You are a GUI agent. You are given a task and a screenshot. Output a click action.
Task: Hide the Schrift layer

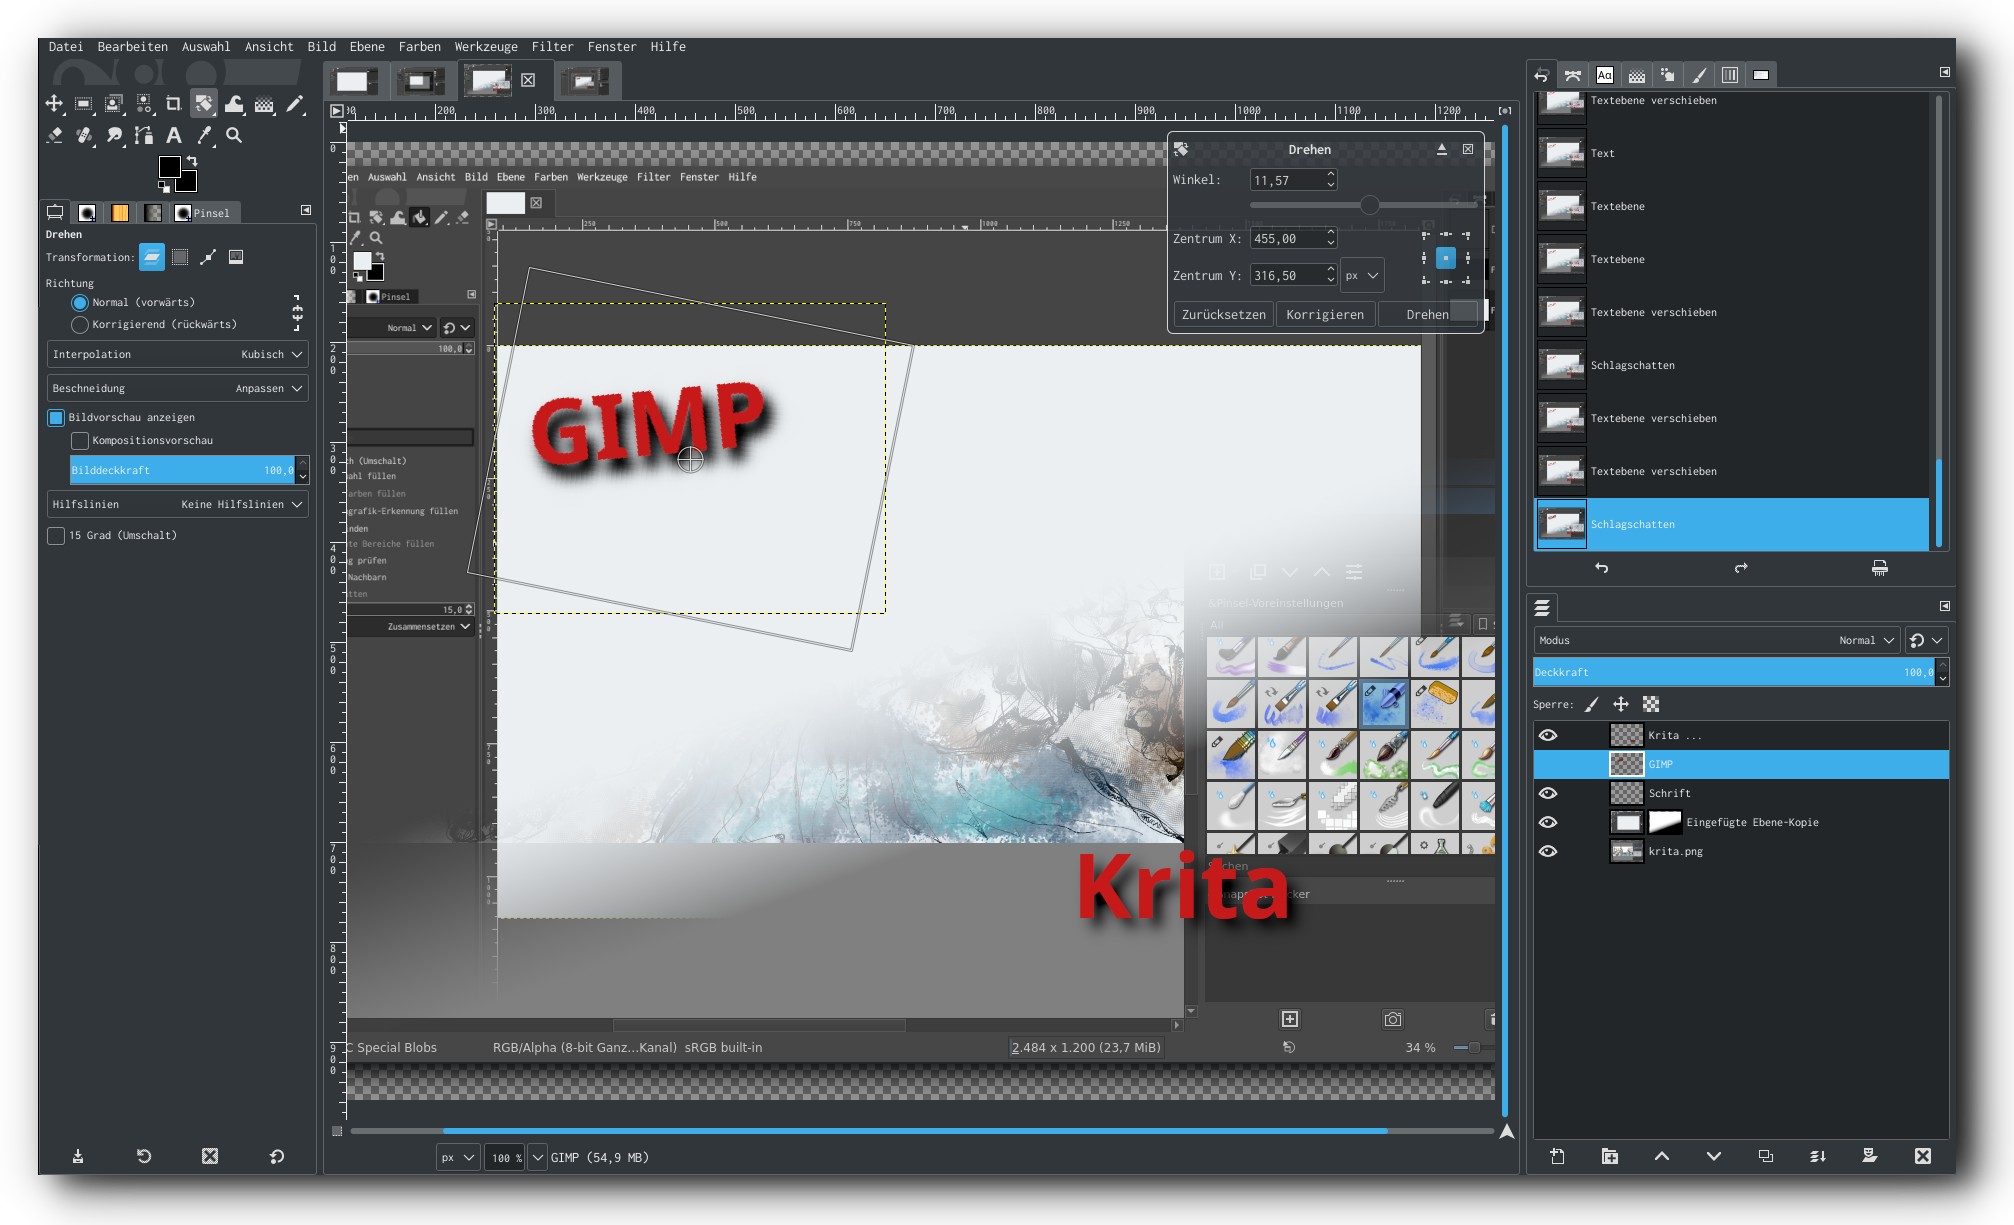1548,793
